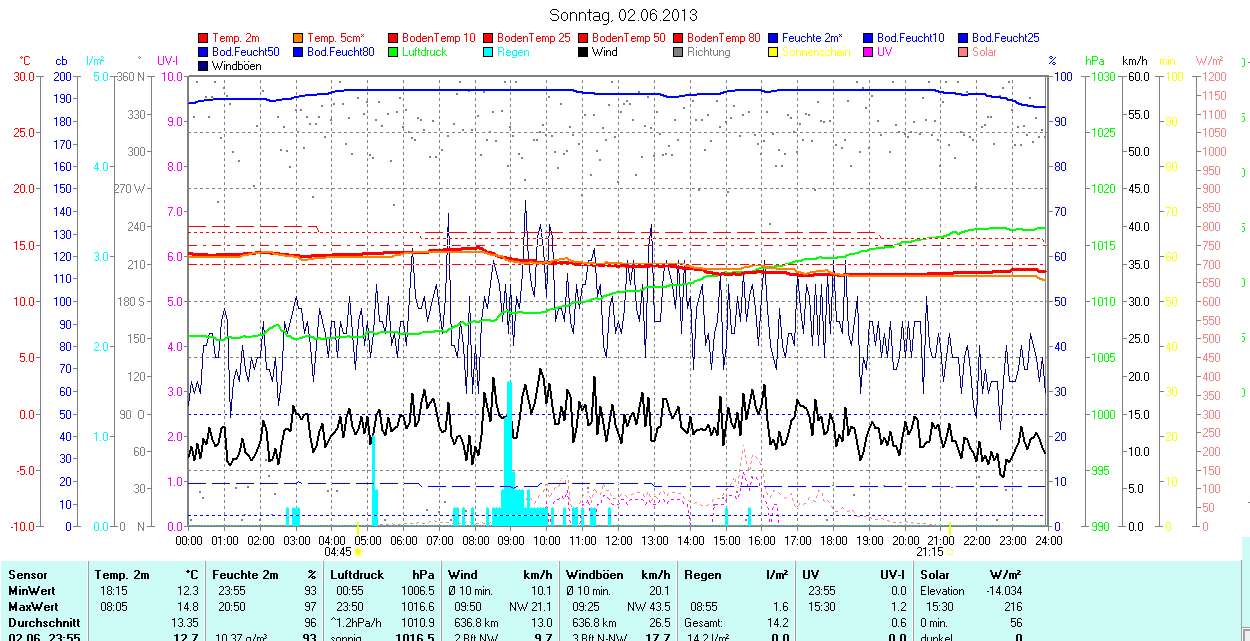Select the black Wind legend square

click(583, 52)
